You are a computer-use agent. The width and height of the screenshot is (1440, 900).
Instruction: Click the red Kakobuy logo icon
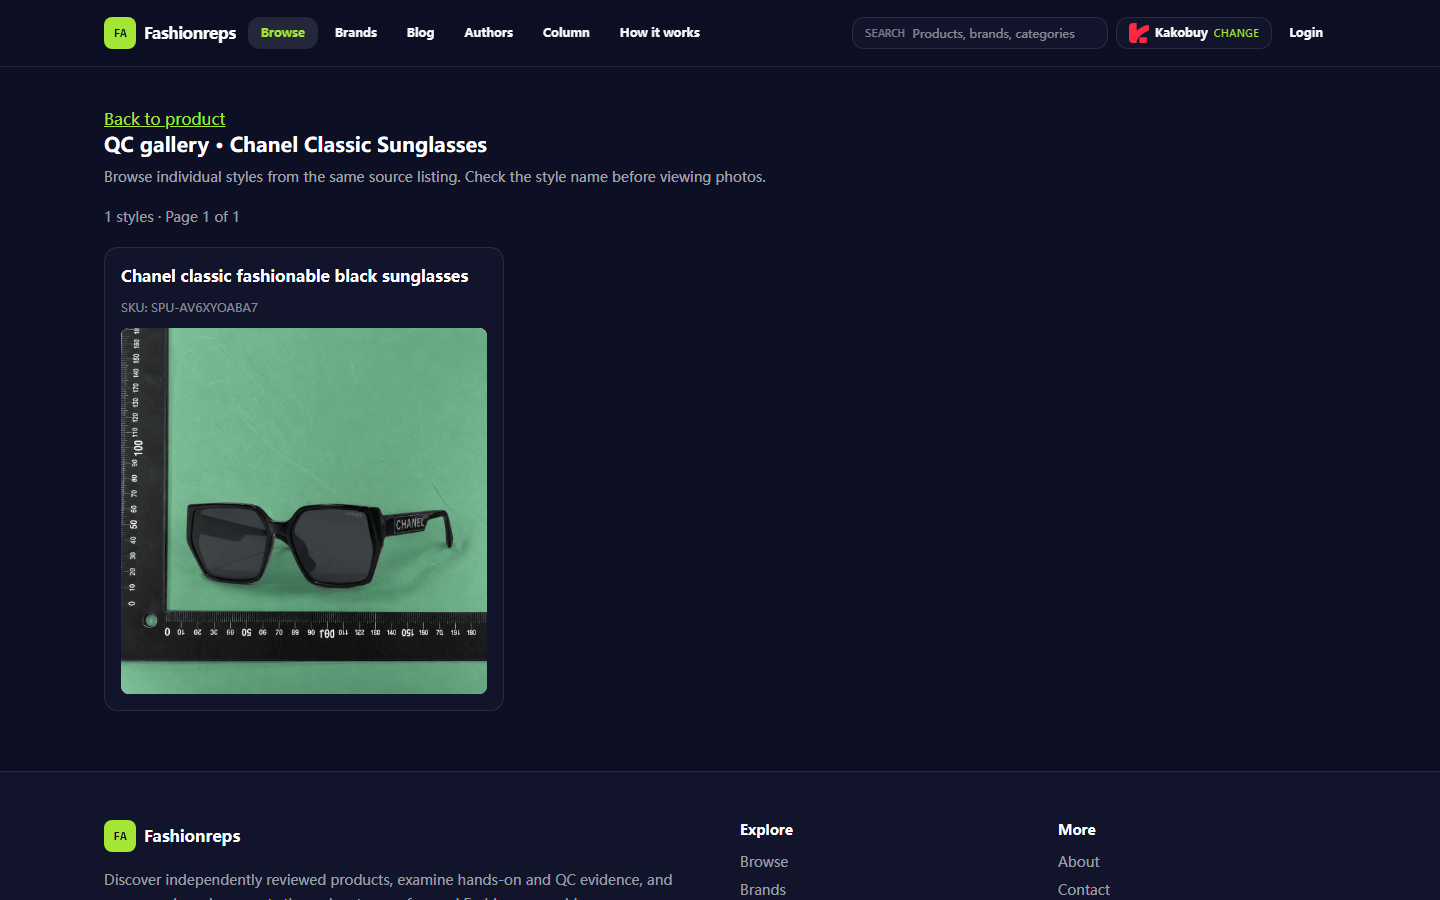1138,33
